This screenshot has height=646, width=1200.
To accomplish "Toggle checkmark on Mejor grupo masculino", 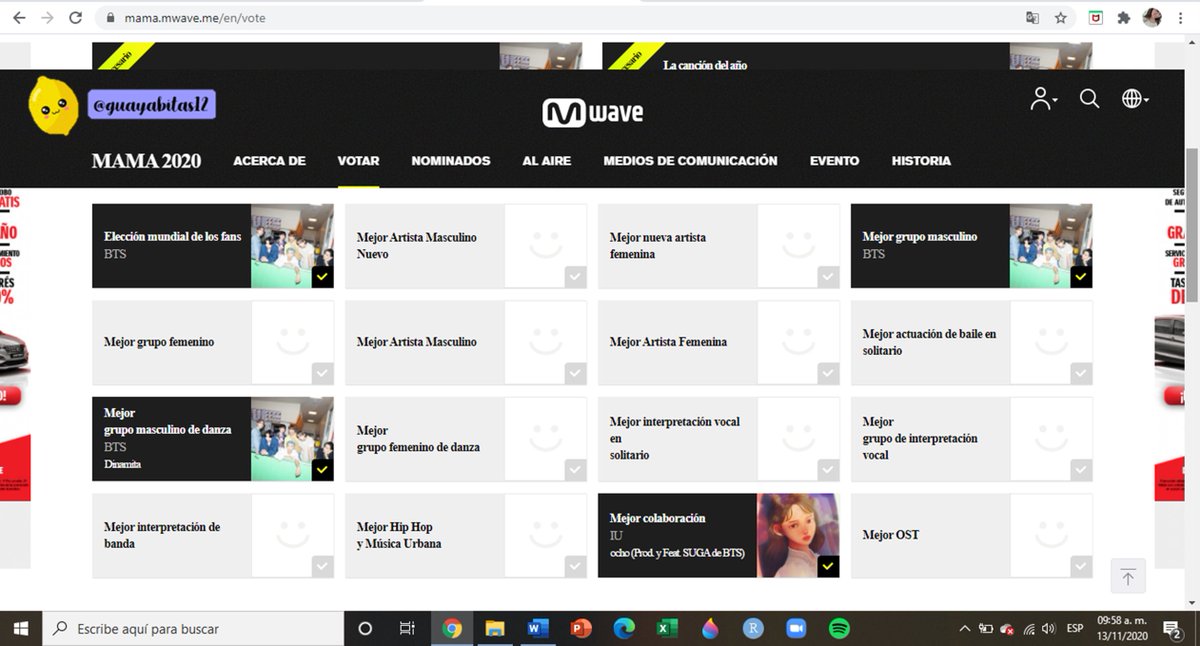I will tap(1081, 277).
